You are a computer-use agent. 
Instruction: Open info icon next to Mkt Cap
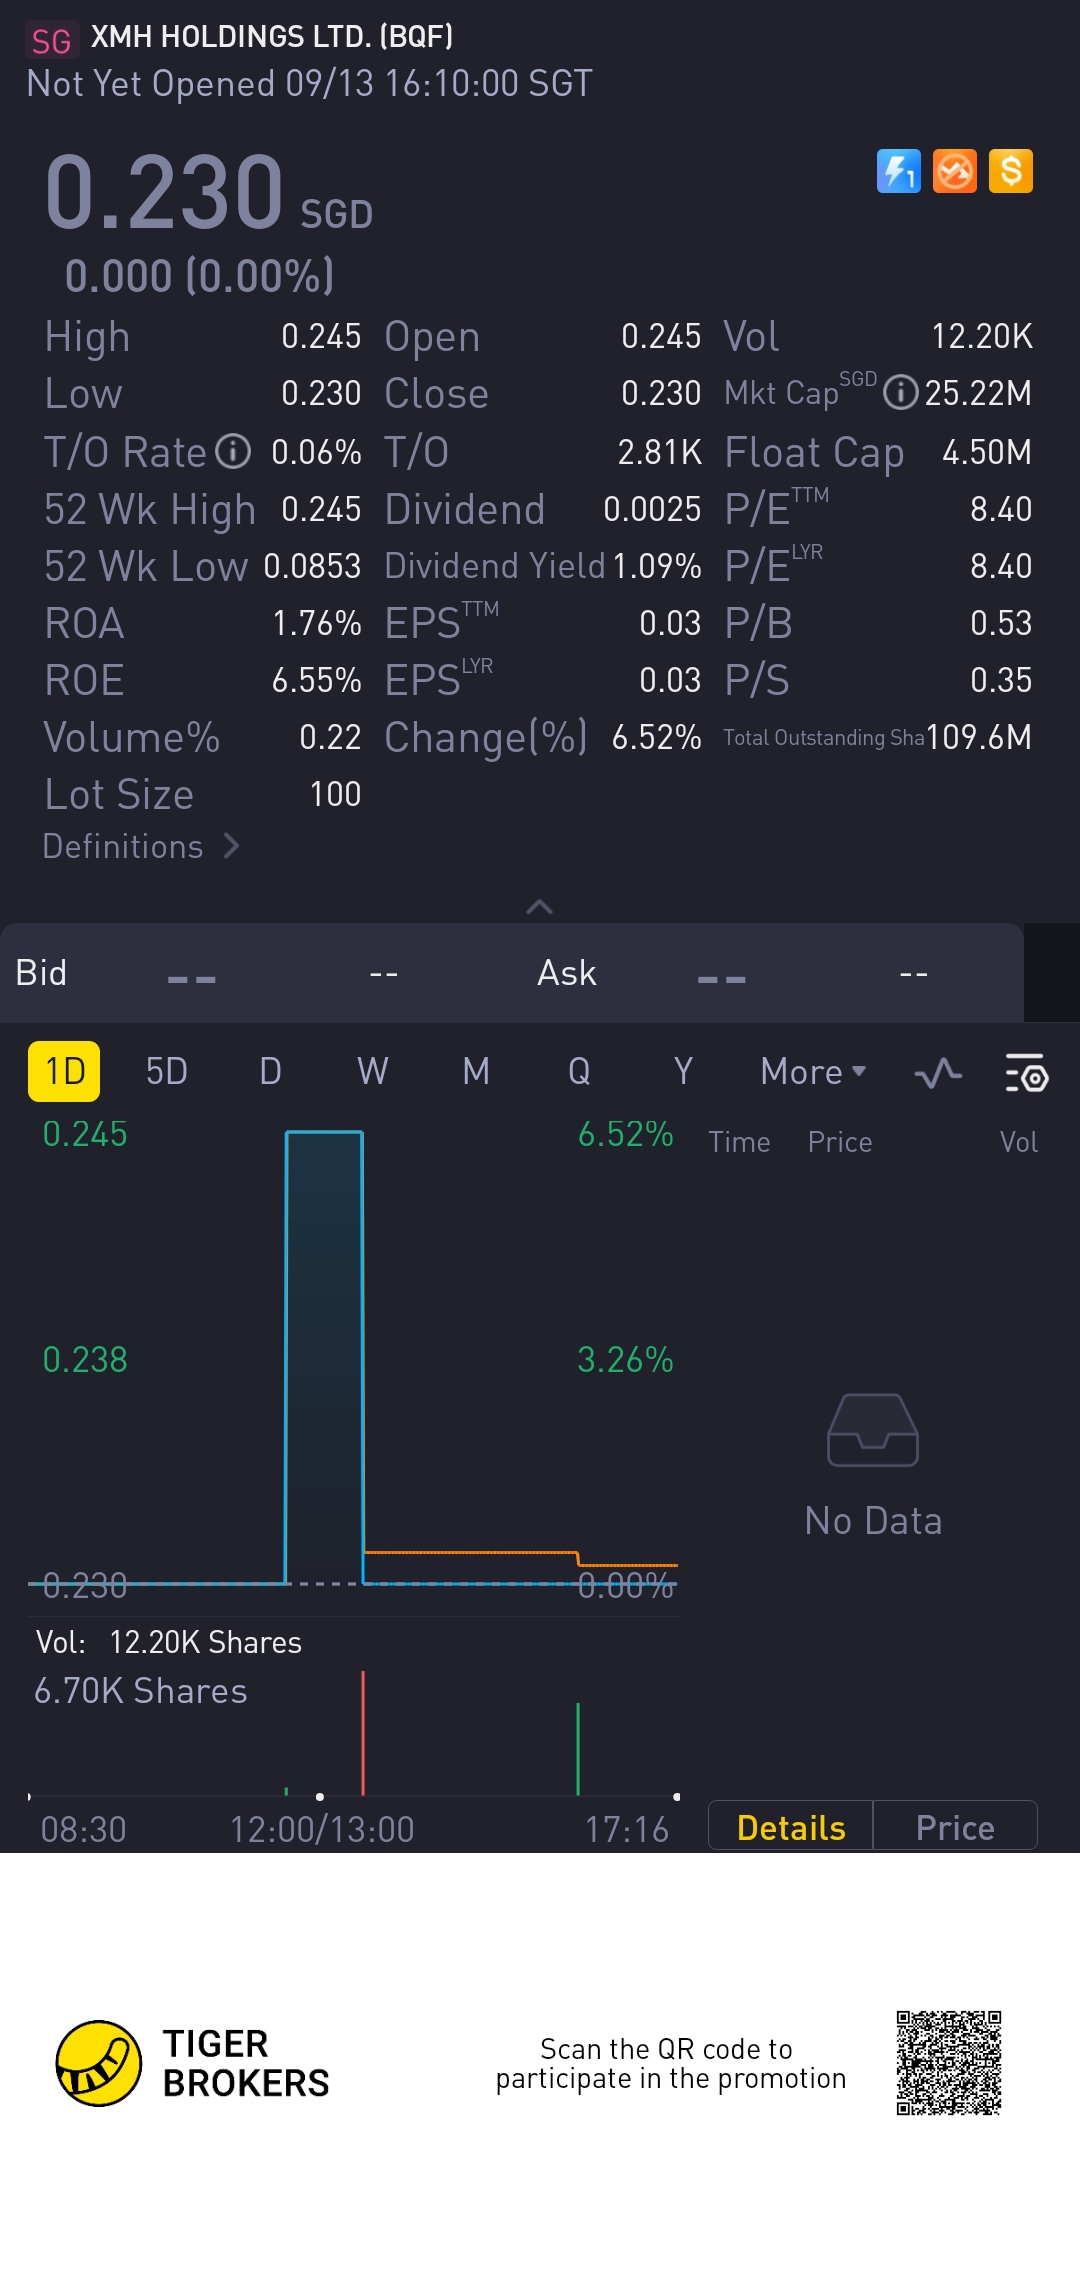coord(901,392)
